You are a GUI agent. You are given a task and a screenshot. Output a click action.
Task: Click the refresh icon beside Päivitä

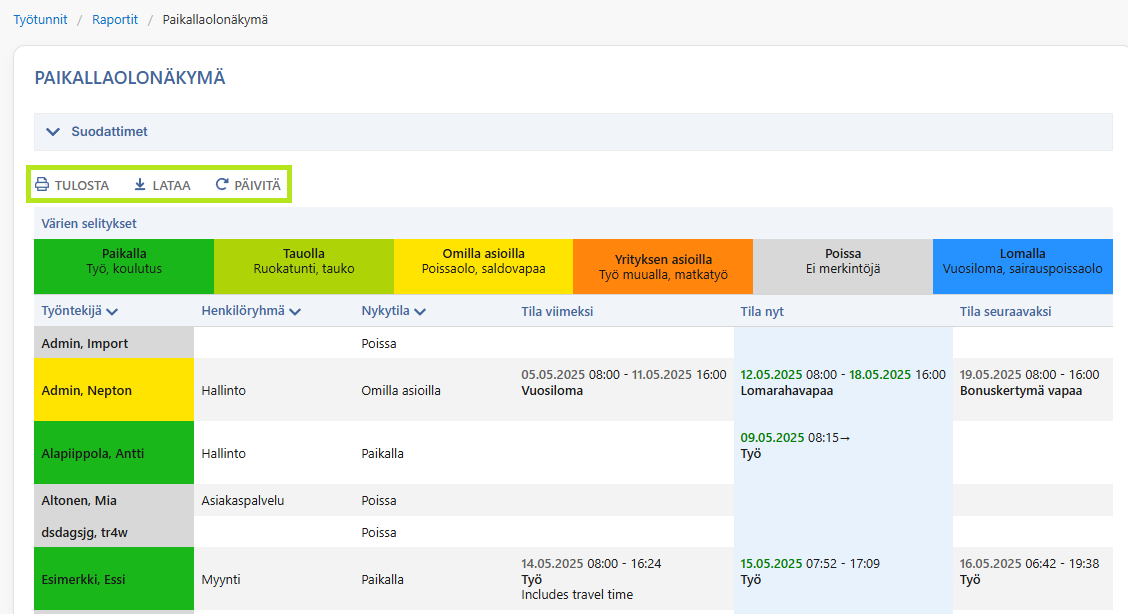tap(222, 185)
